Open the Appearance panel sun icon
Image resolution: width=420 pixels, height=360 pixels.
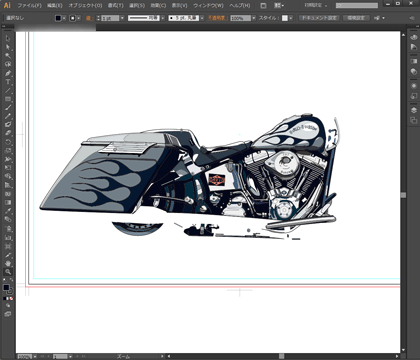[x=414, y=86]
